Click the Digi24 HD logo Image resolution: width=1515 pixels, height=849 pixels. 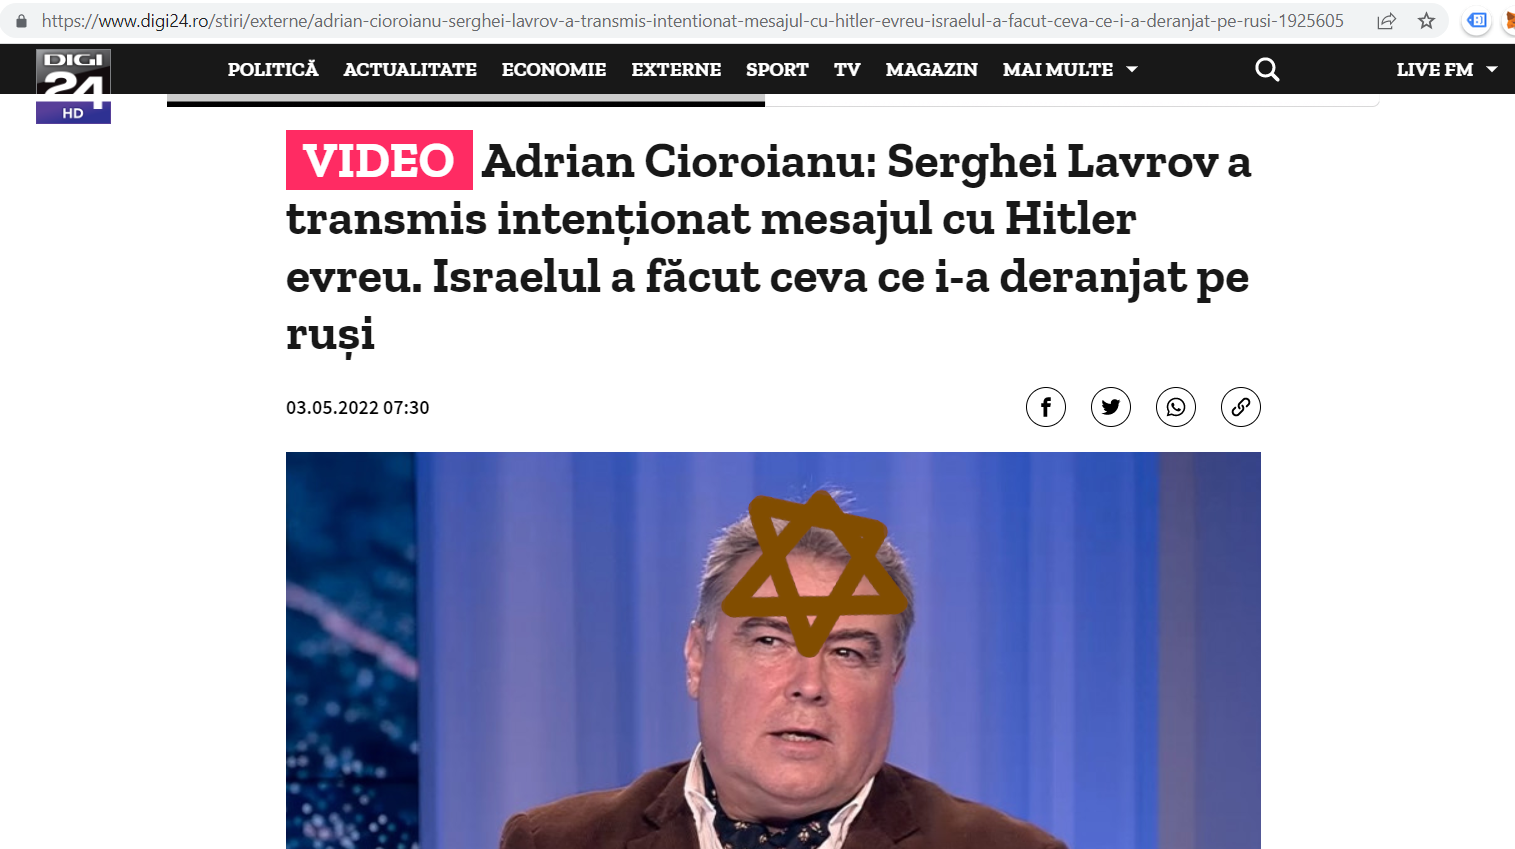point(73,86)
